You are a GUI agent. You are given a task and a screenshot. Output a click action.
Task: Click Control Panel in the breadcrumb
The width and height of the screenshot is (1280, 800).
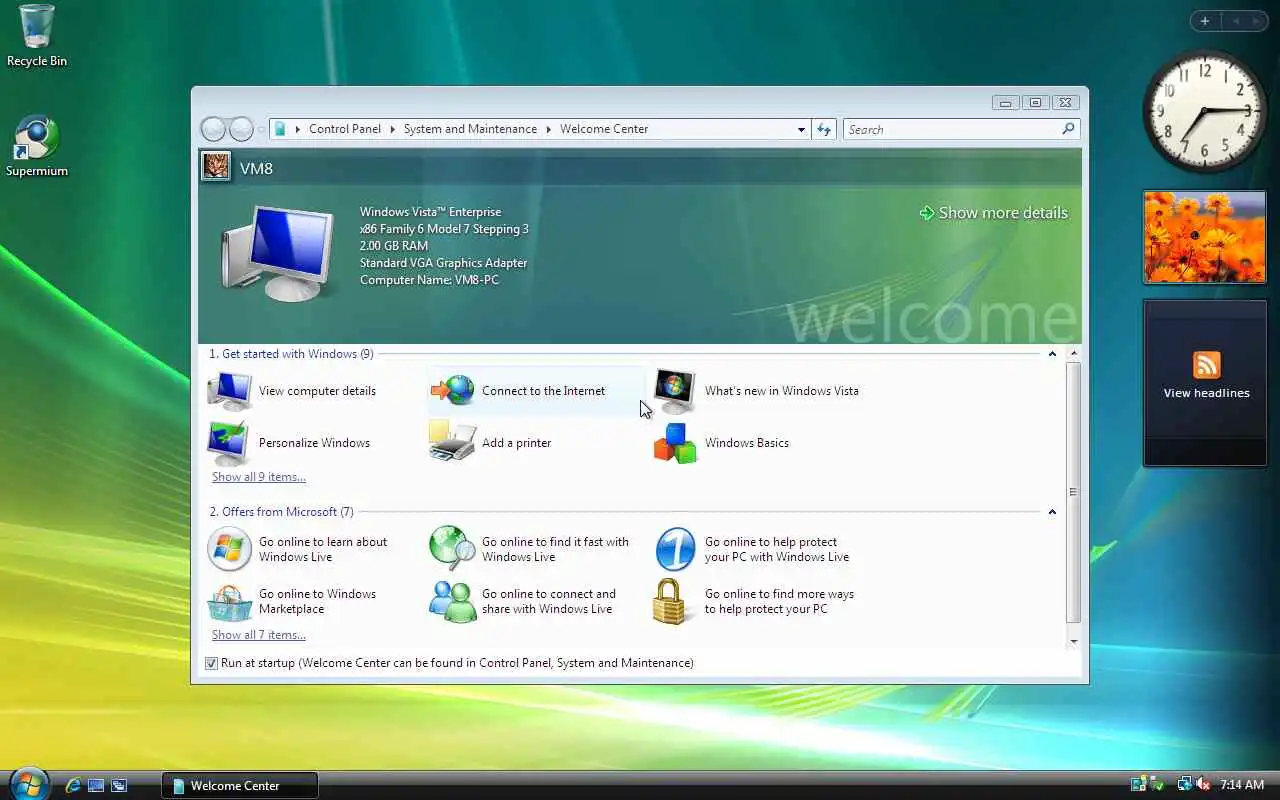[345, 129]
